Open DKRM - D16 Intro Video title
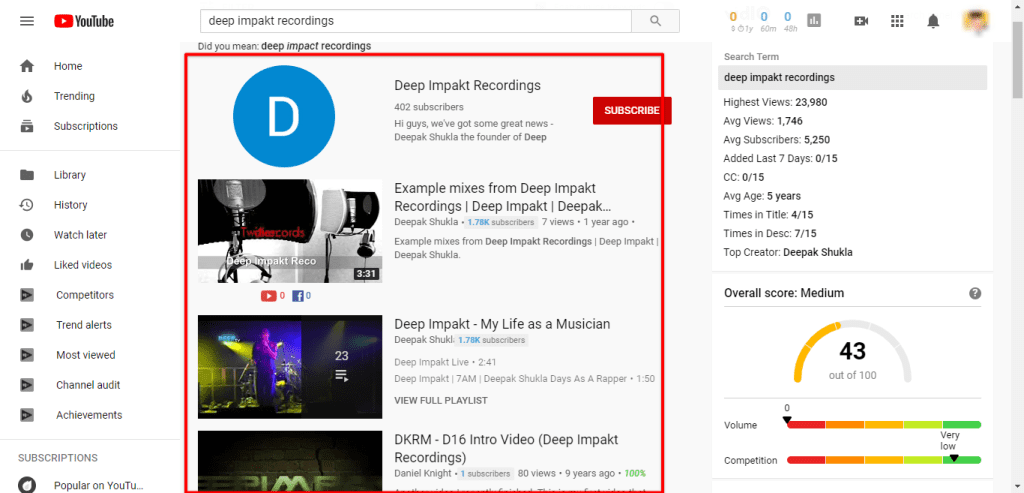1024x493 pixels. coord(506,448)
